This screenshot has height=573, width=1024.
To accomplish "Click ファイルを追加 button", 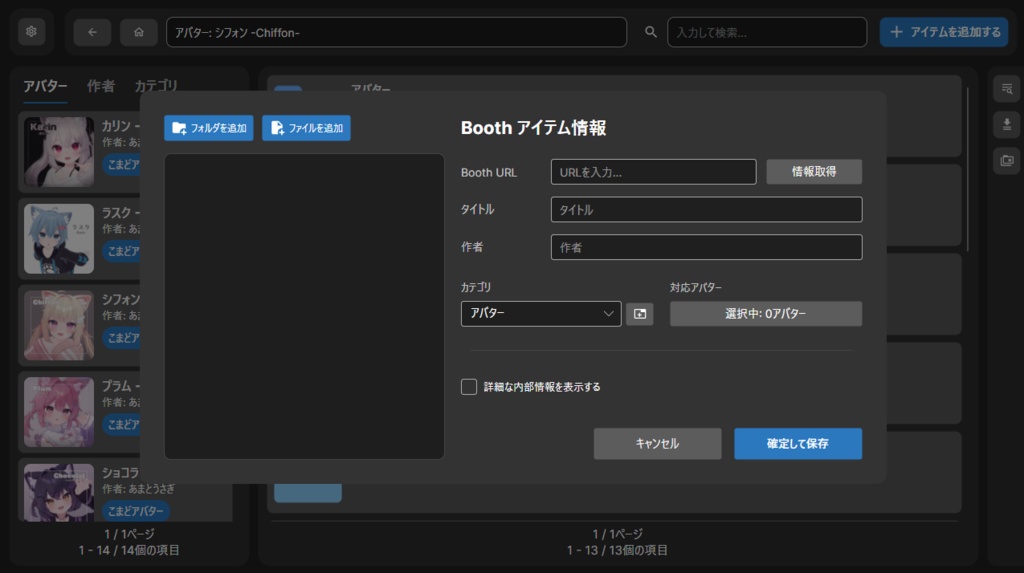I will point(306,128).
